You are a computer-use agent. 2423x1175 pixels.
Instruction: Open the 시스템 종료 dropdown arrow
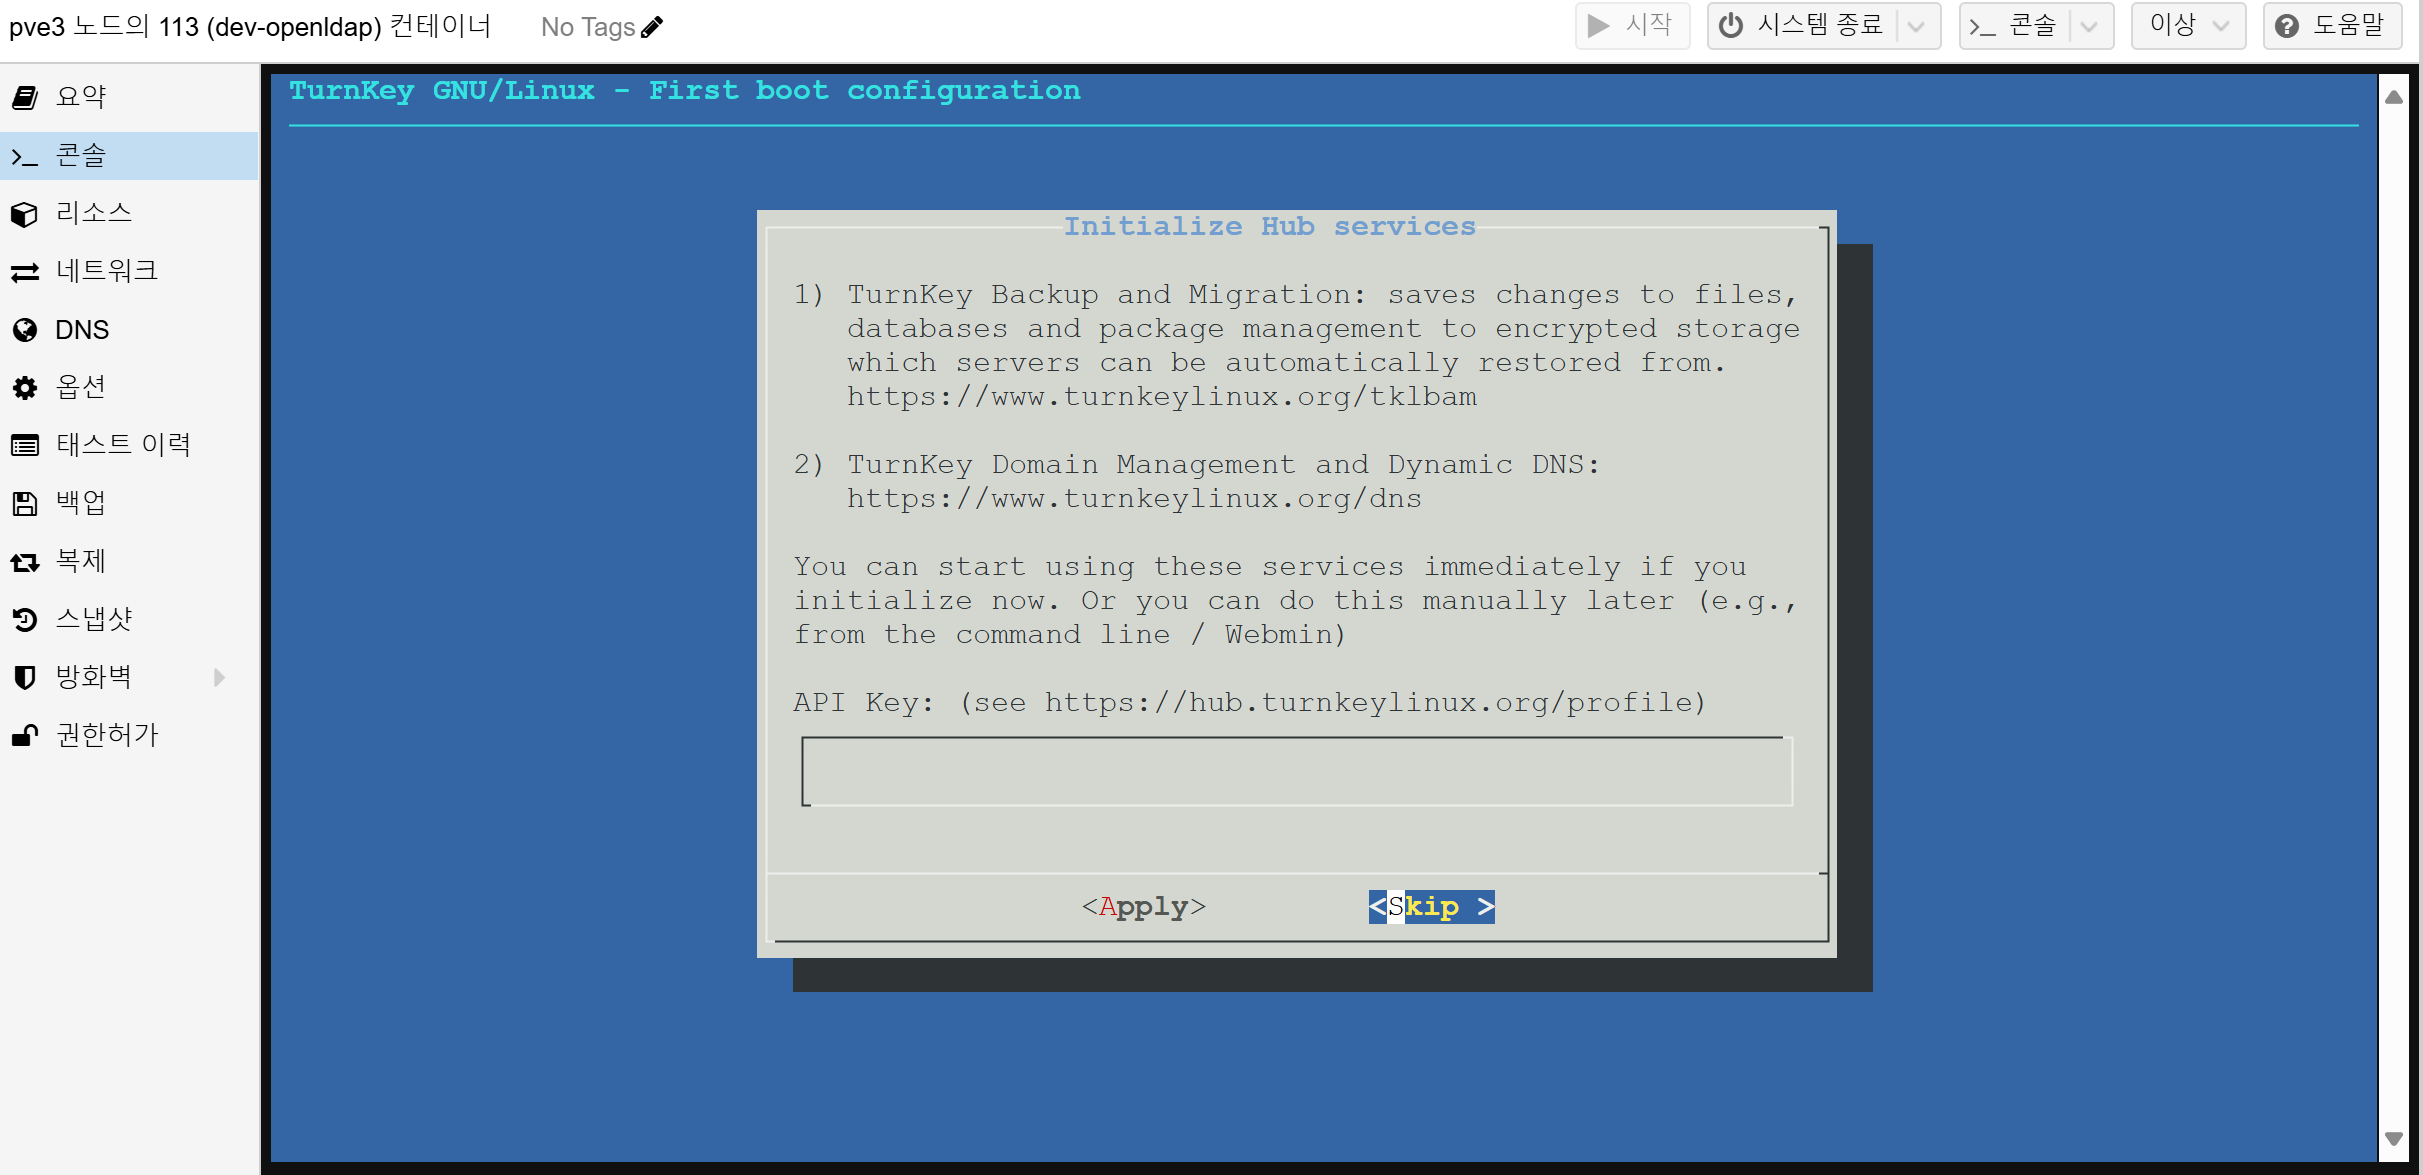pyautogui.click(x=1916, y=27)
